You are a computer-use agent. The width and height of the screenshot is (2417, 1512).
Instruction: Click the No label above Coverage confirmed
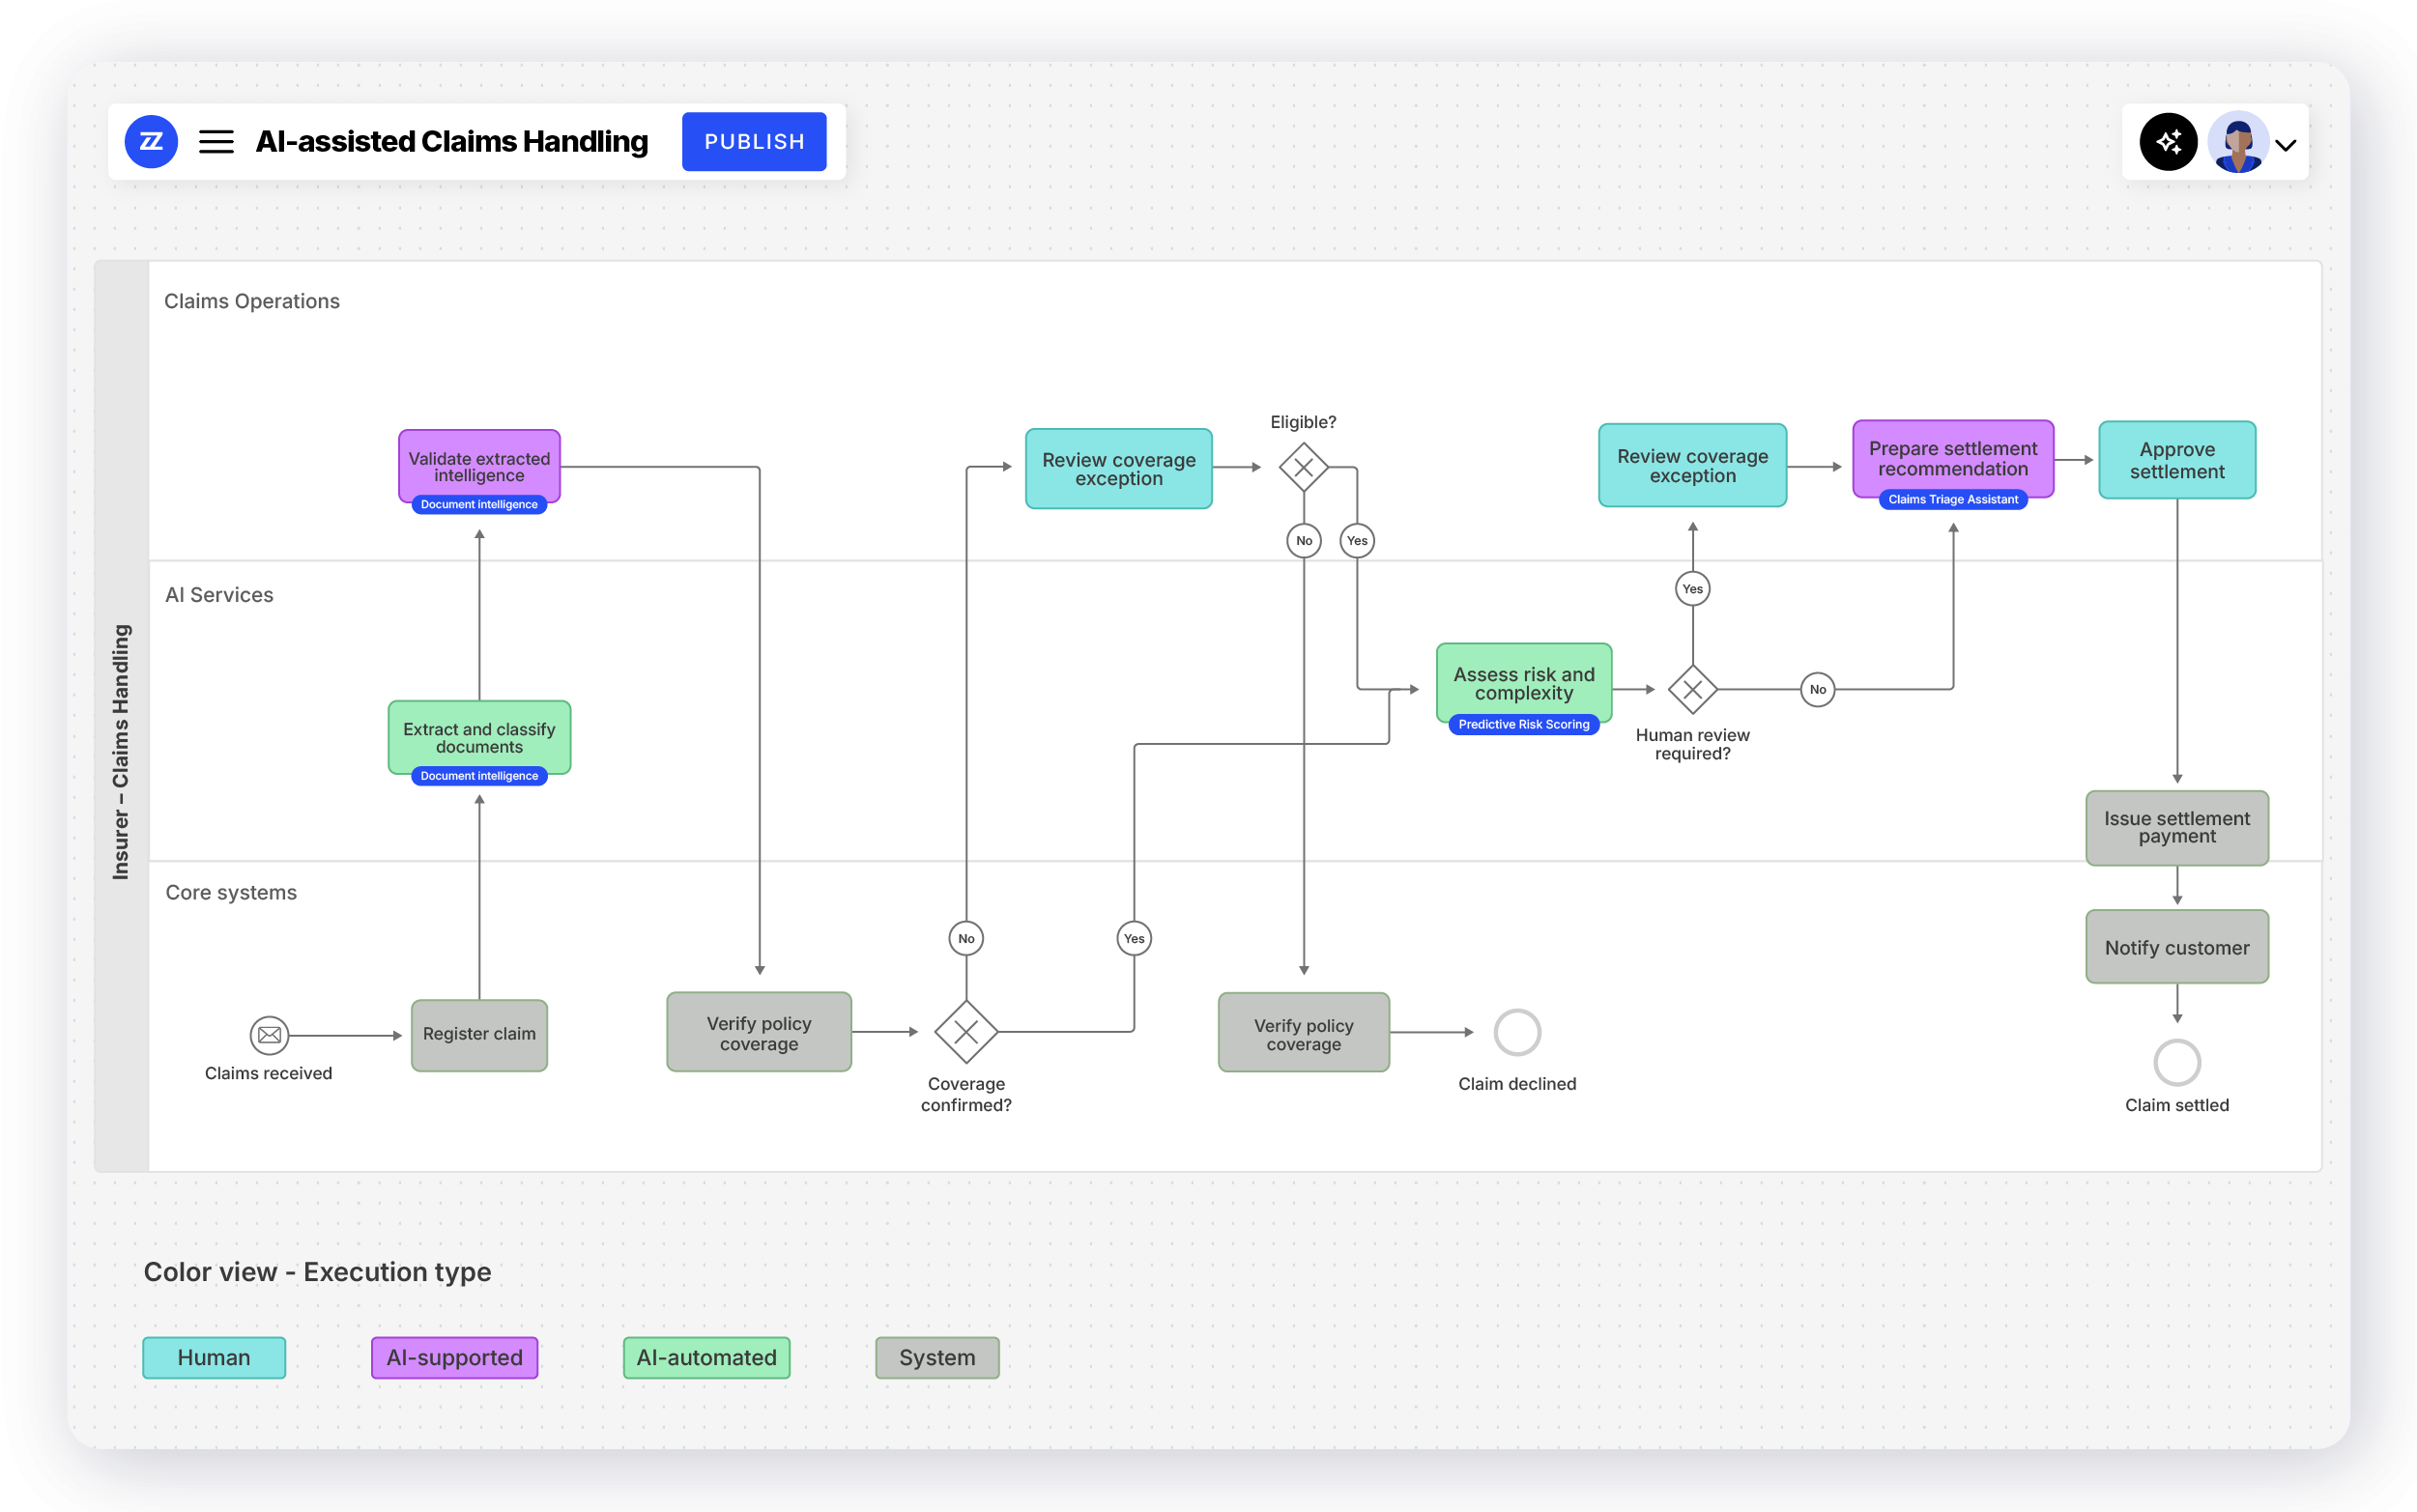(966, 938)
